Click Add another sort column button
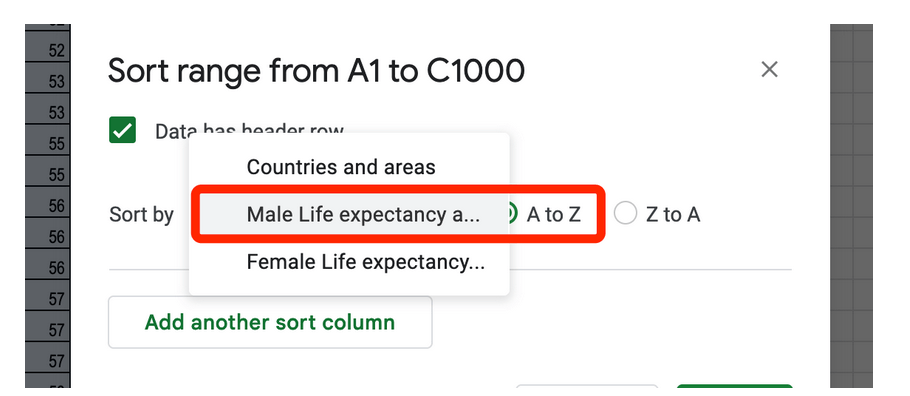 pos(270,322)
